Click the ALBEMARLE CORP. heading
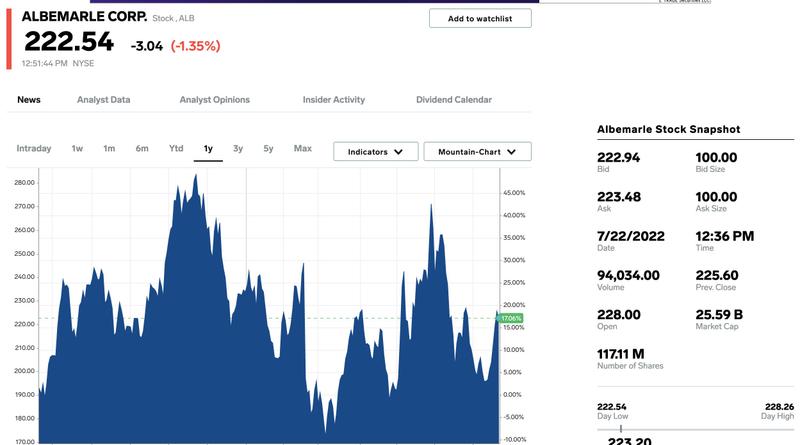The width and height of the screenshot is (800, 445). point(84,16)
